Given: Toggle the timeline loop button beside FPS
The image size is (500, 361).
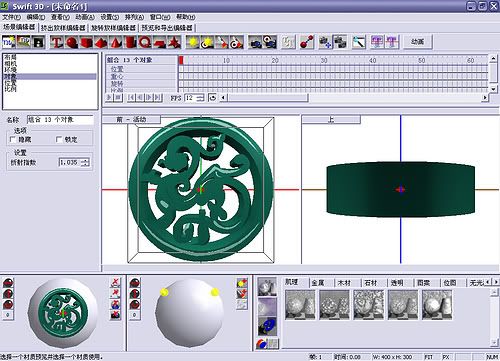Looking at the screenshot, I should 212,98.
